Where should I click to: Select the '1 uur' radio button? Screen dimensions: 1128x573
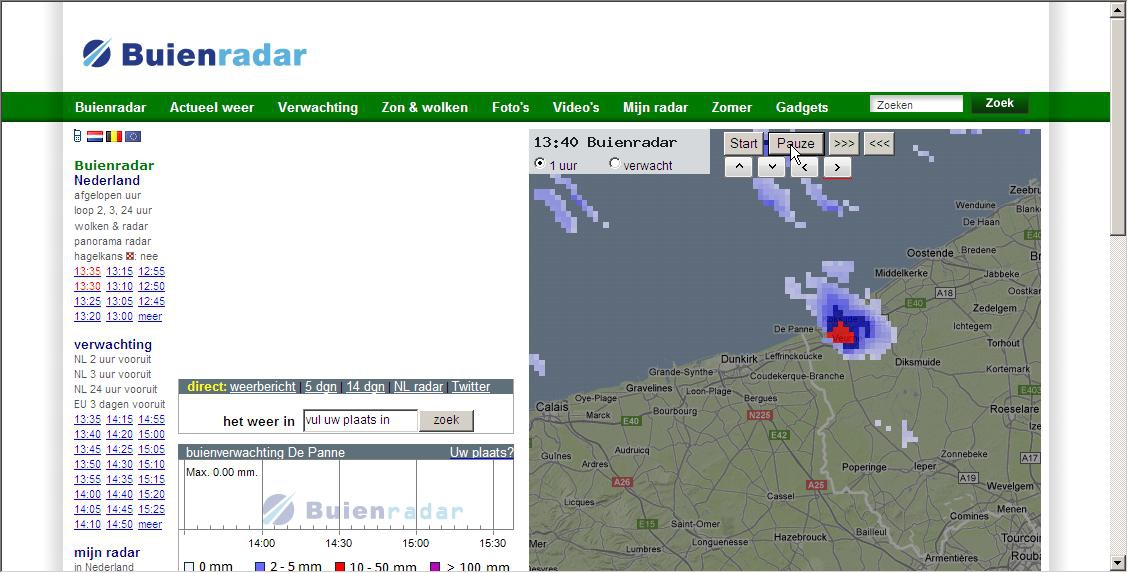(540, 163)
